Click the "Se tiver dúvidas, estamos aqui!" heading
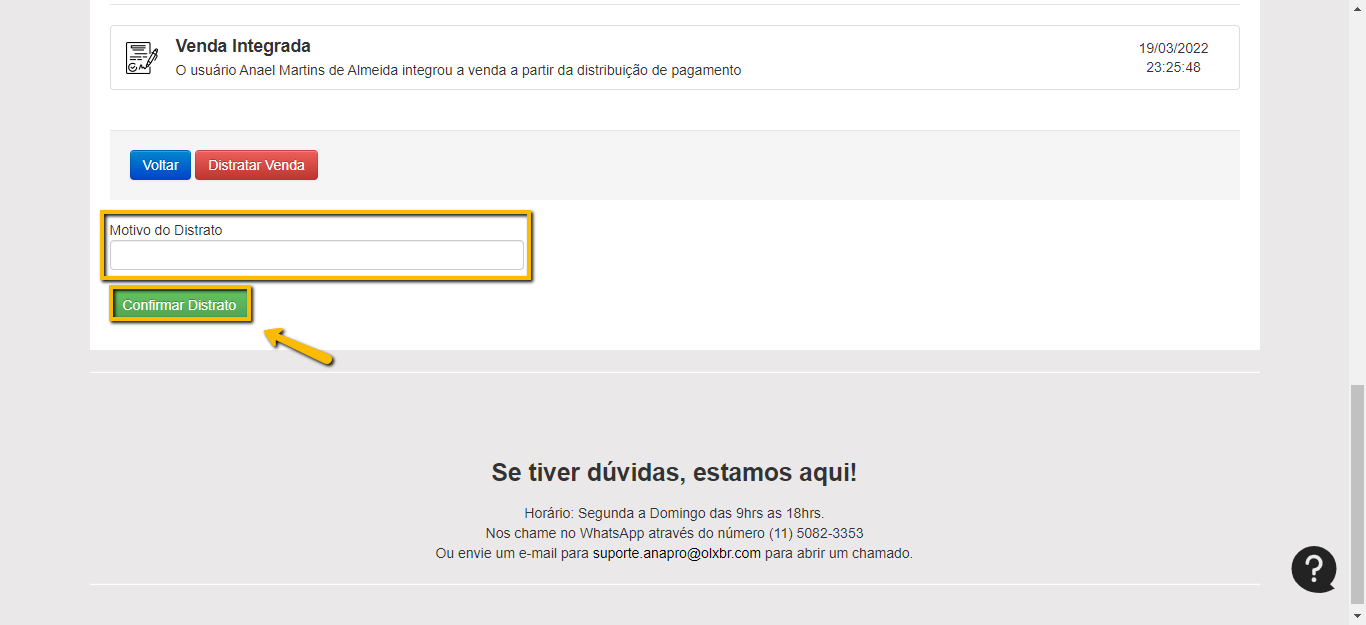The image size is (1366, 625). (x=674, y=473)
